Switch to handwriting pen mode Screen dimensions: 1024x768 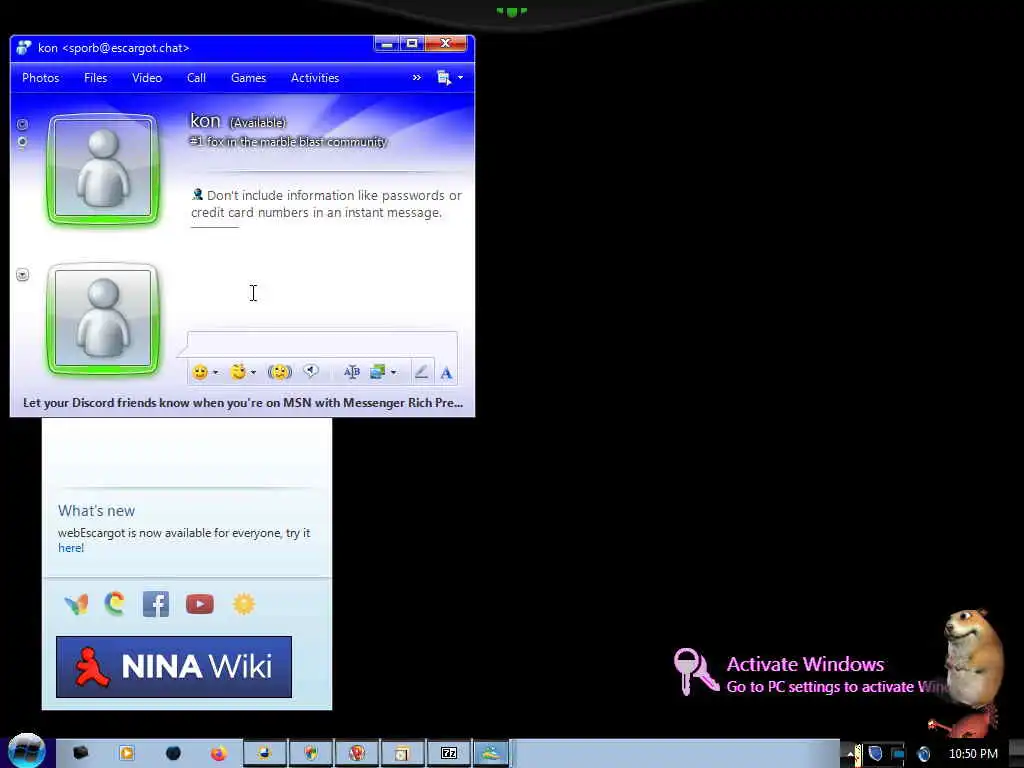tap(421, 372)
